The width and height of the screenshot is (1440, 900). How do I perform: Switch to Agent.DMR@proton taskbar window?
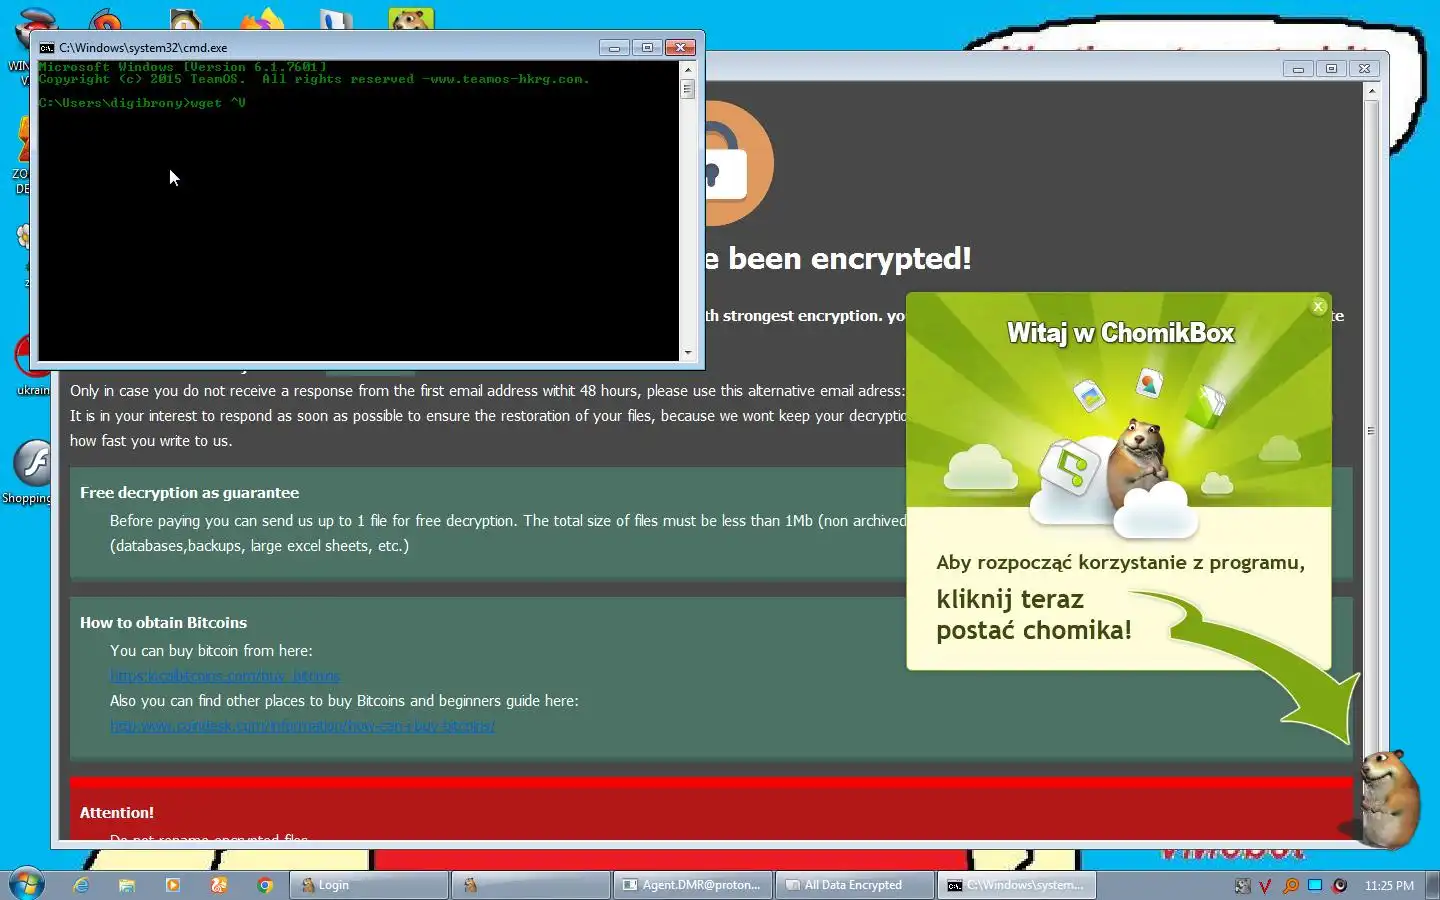coord(693,885)
